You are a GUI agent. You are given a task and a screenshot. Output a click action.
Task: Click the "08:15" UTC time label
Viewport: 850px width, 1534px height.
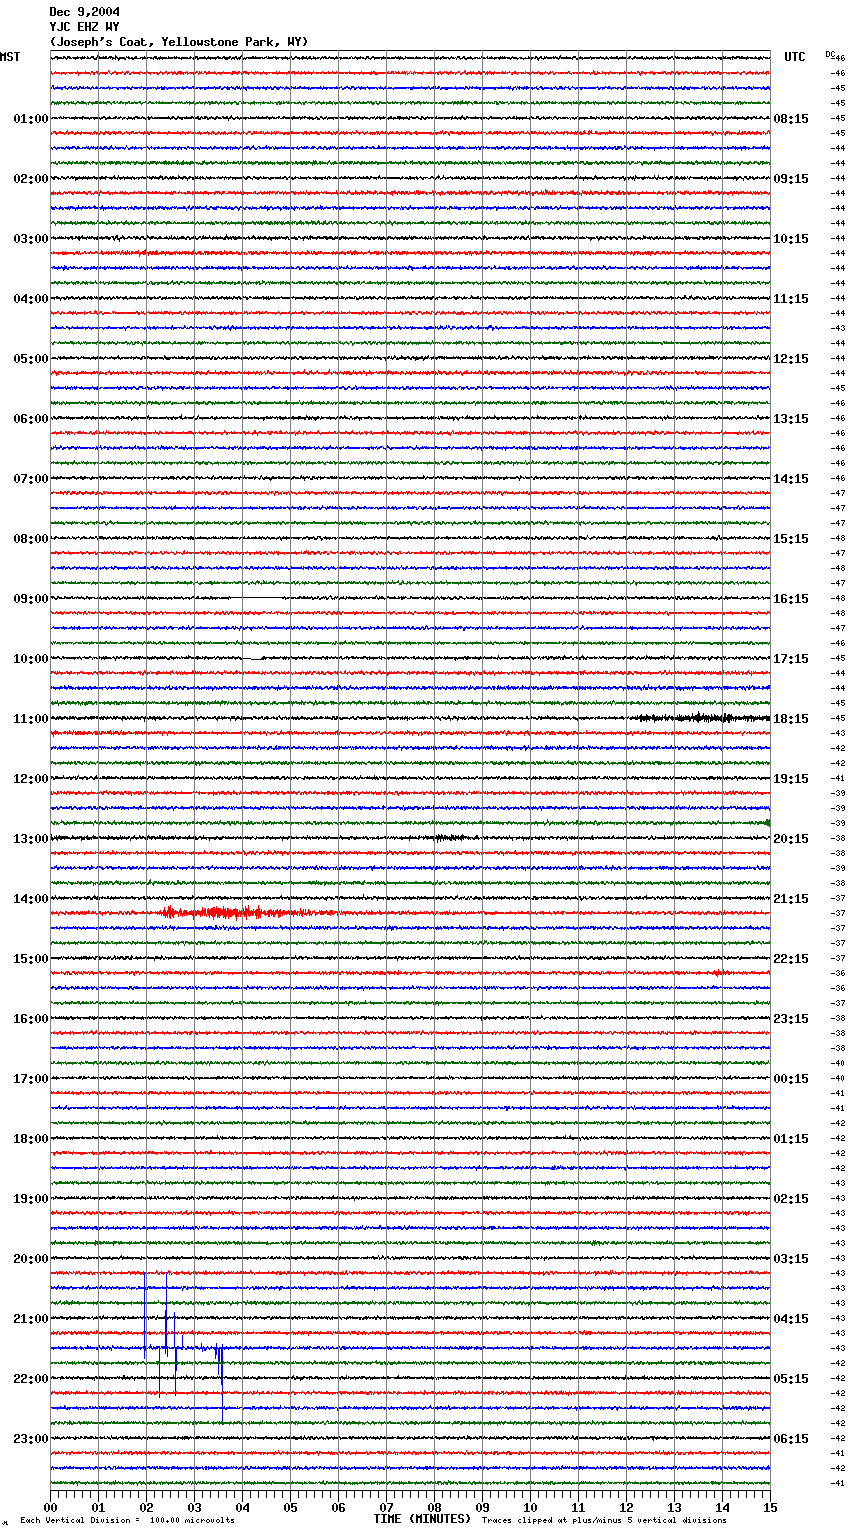[x=791, y=119]
